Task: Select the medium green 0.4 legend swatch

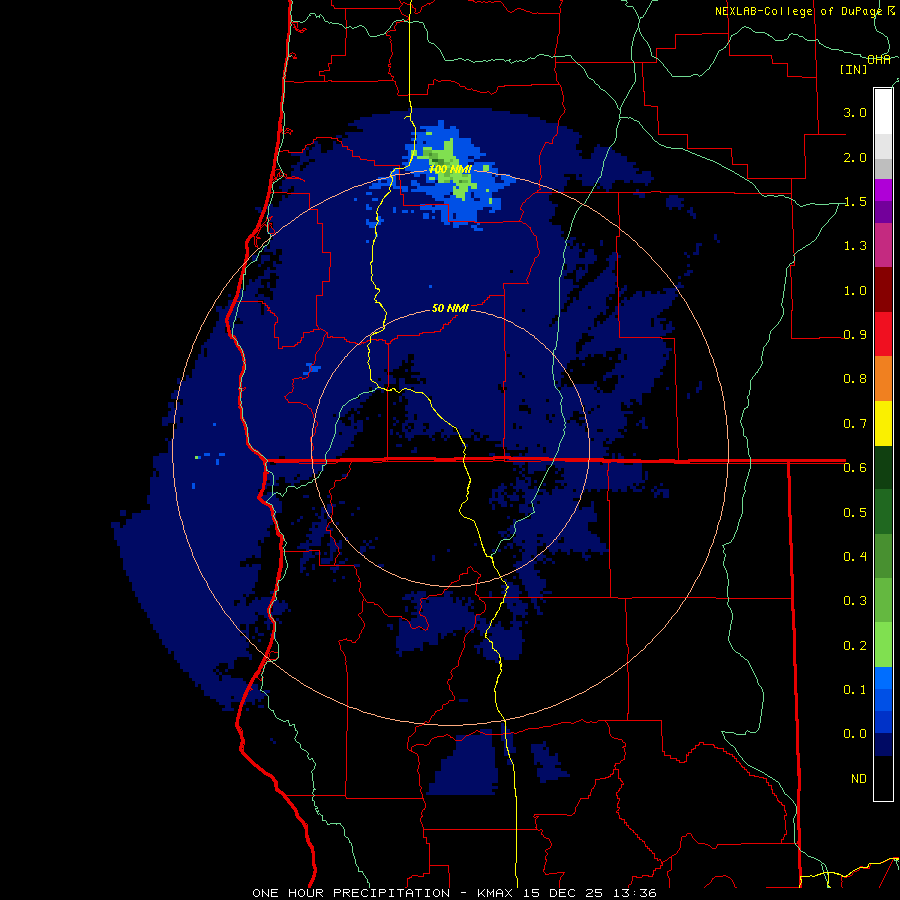Action: pos(883,556)
